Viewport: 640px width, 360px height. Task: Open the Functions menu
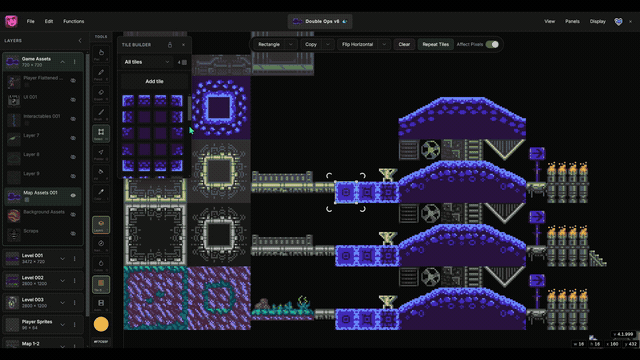(x=73, y=21)
